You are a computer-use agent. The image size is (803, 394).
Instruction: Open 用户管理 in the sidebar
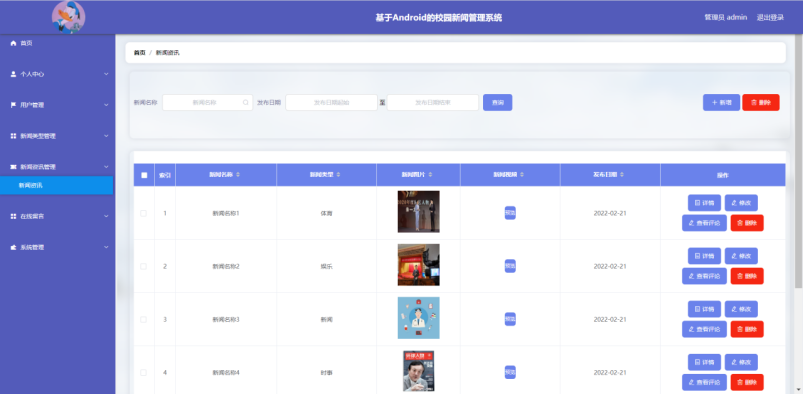click(56, 105)
